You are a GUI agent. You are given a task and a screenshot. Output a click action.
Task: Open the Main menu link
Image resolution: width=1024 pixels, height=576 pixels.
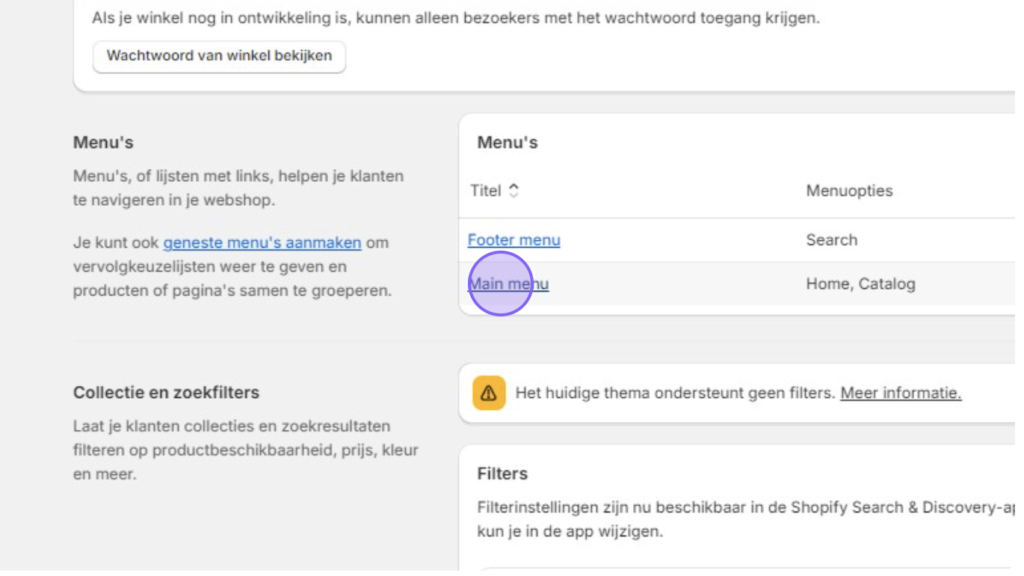508,284
